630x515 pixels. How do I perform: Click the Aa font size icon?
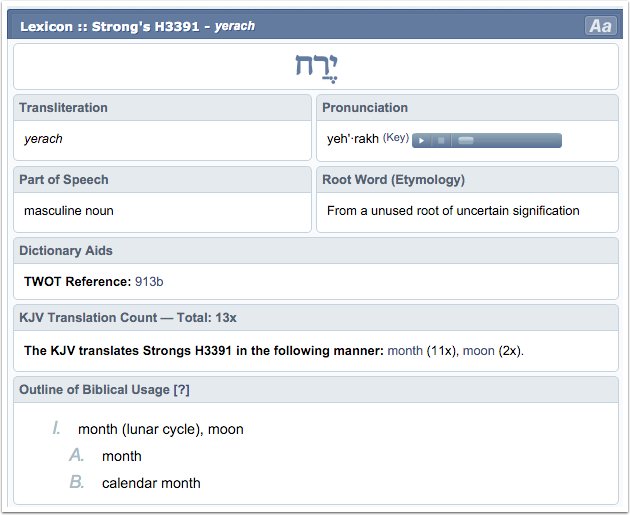click(600, 26)
